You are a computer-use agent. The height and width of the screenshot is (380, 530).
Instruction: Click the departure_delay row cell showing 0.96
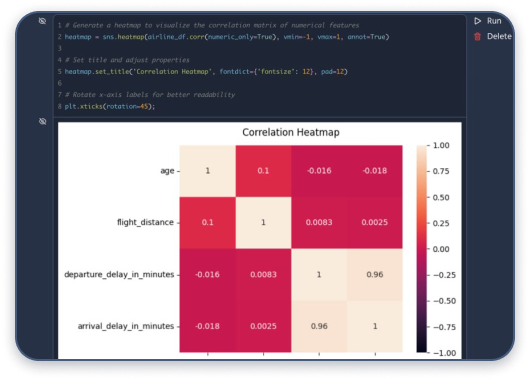click(x=375, y=274)
